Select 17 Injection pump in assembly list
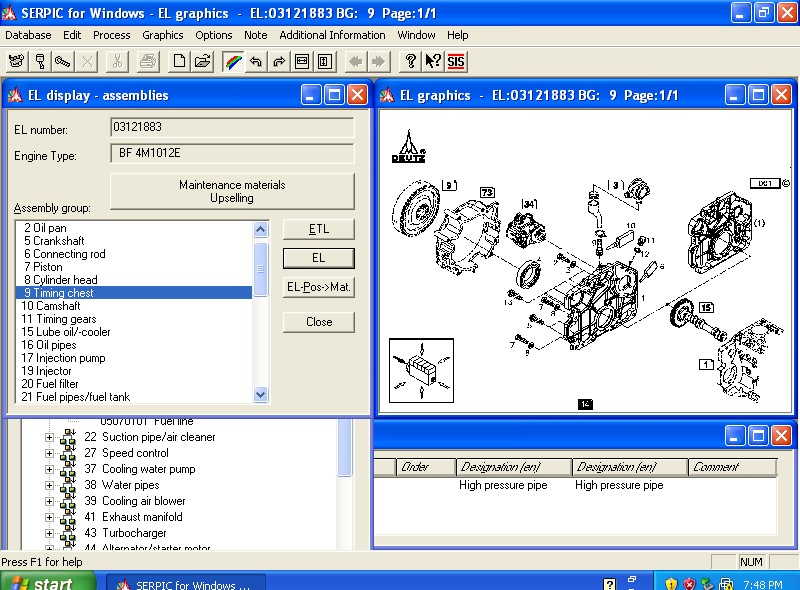This screenshot has height=590, width=800. click(134, 358)
